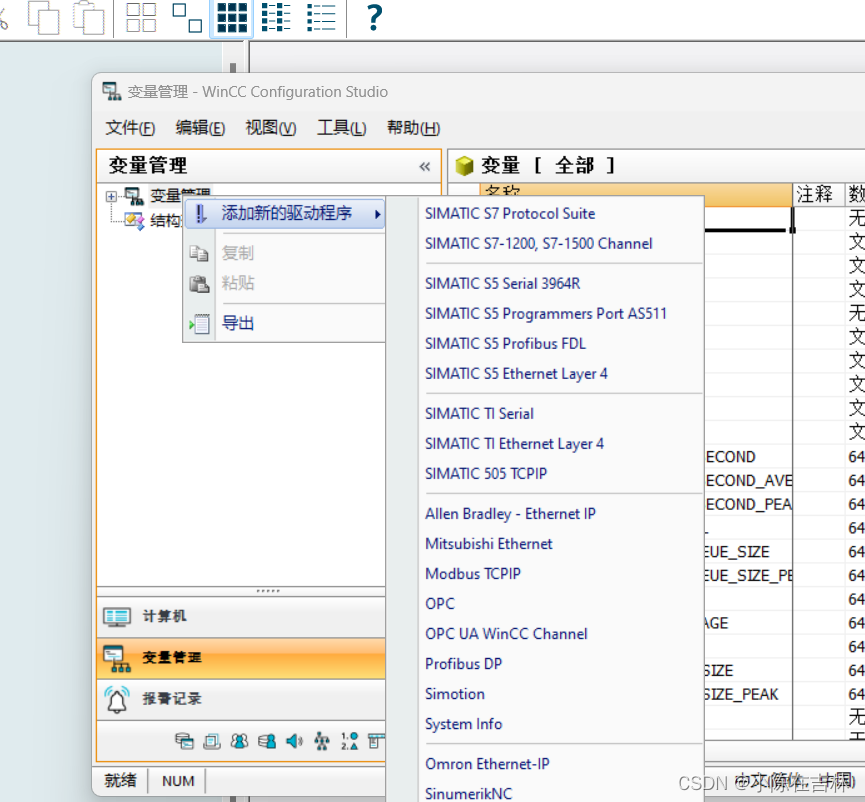Image resolution: width=865 pixels, height=802 pixels.
Task: Open the 添加新的驱动程序 submenu arrow
Action: click(378, 214)
